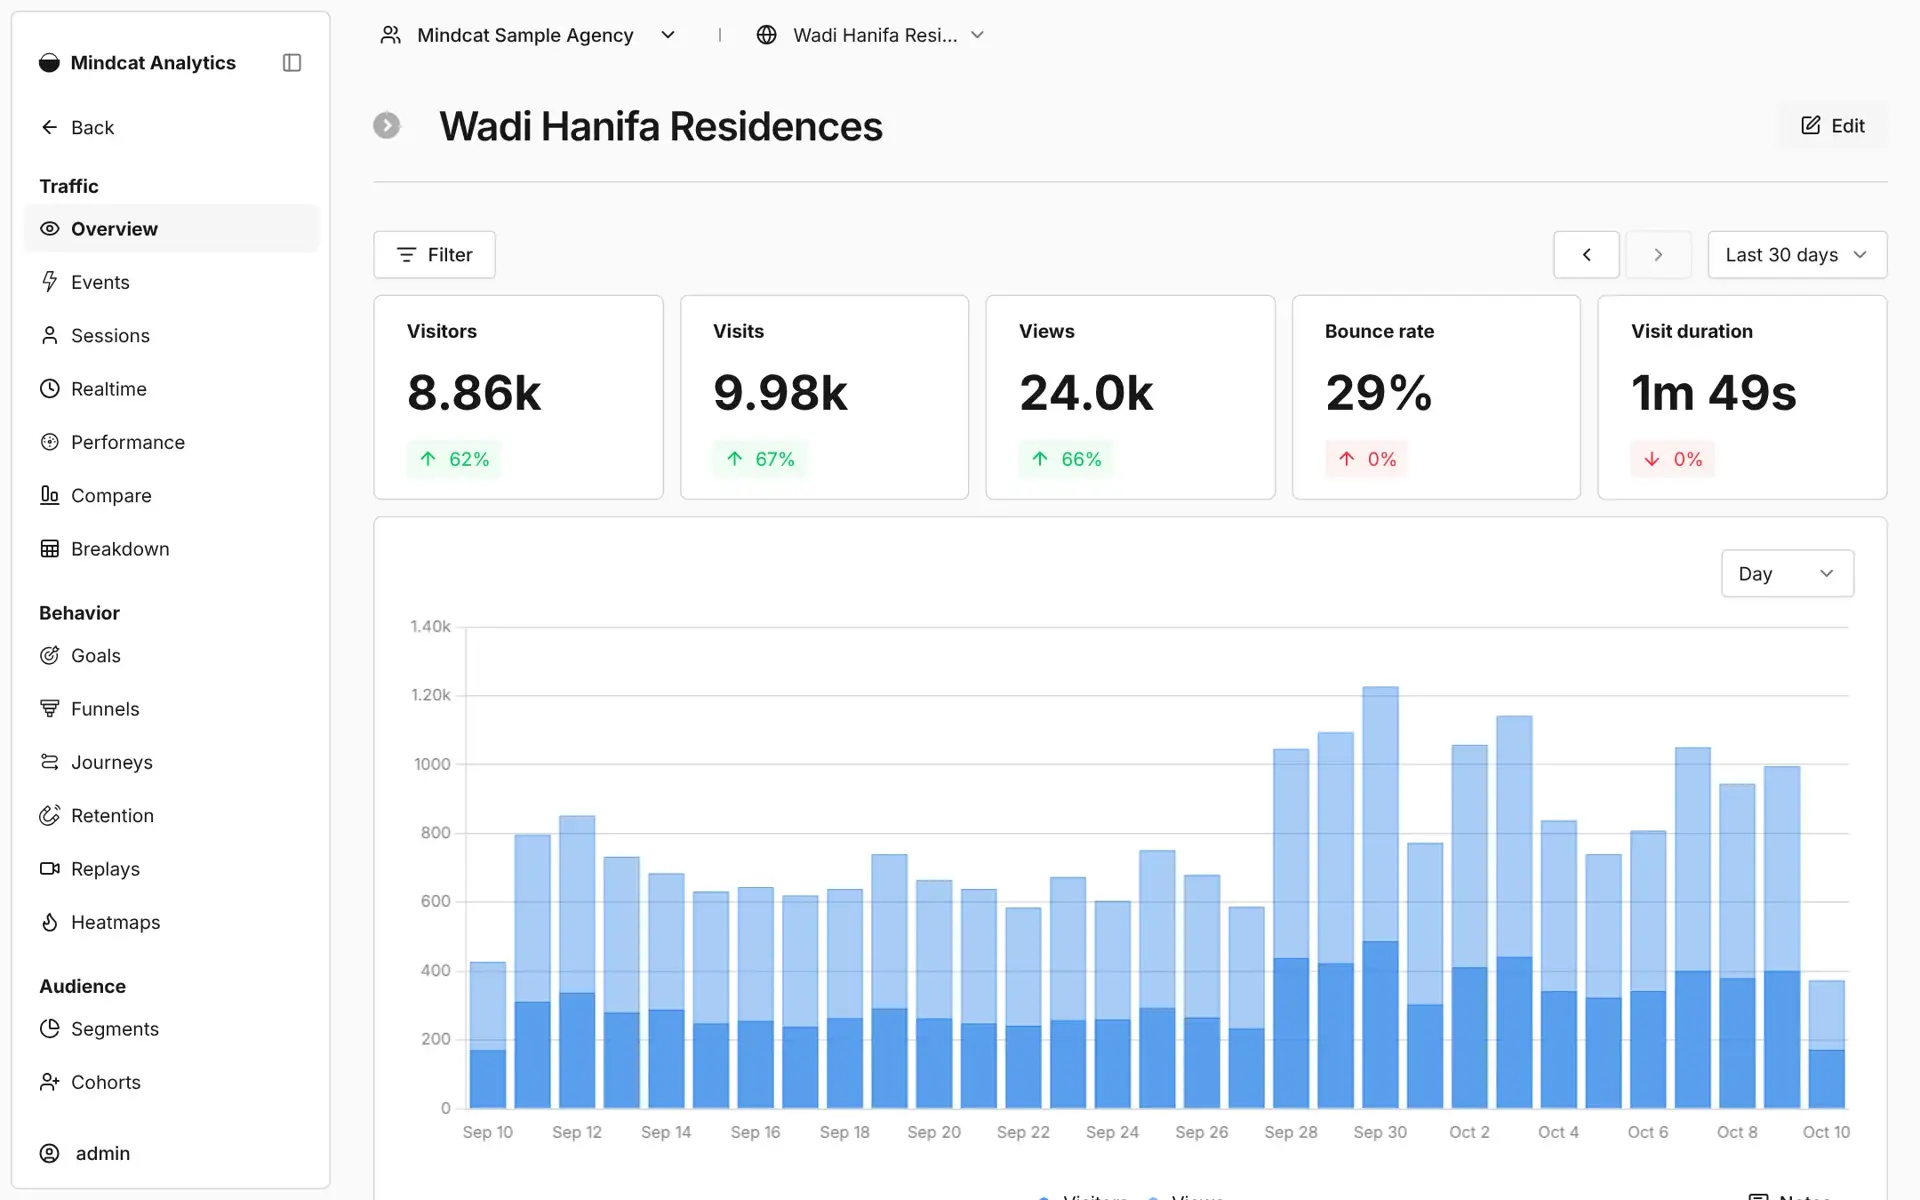Click the Mindcat Analytics logo
1920x1200 pixels.
point(49,63)
